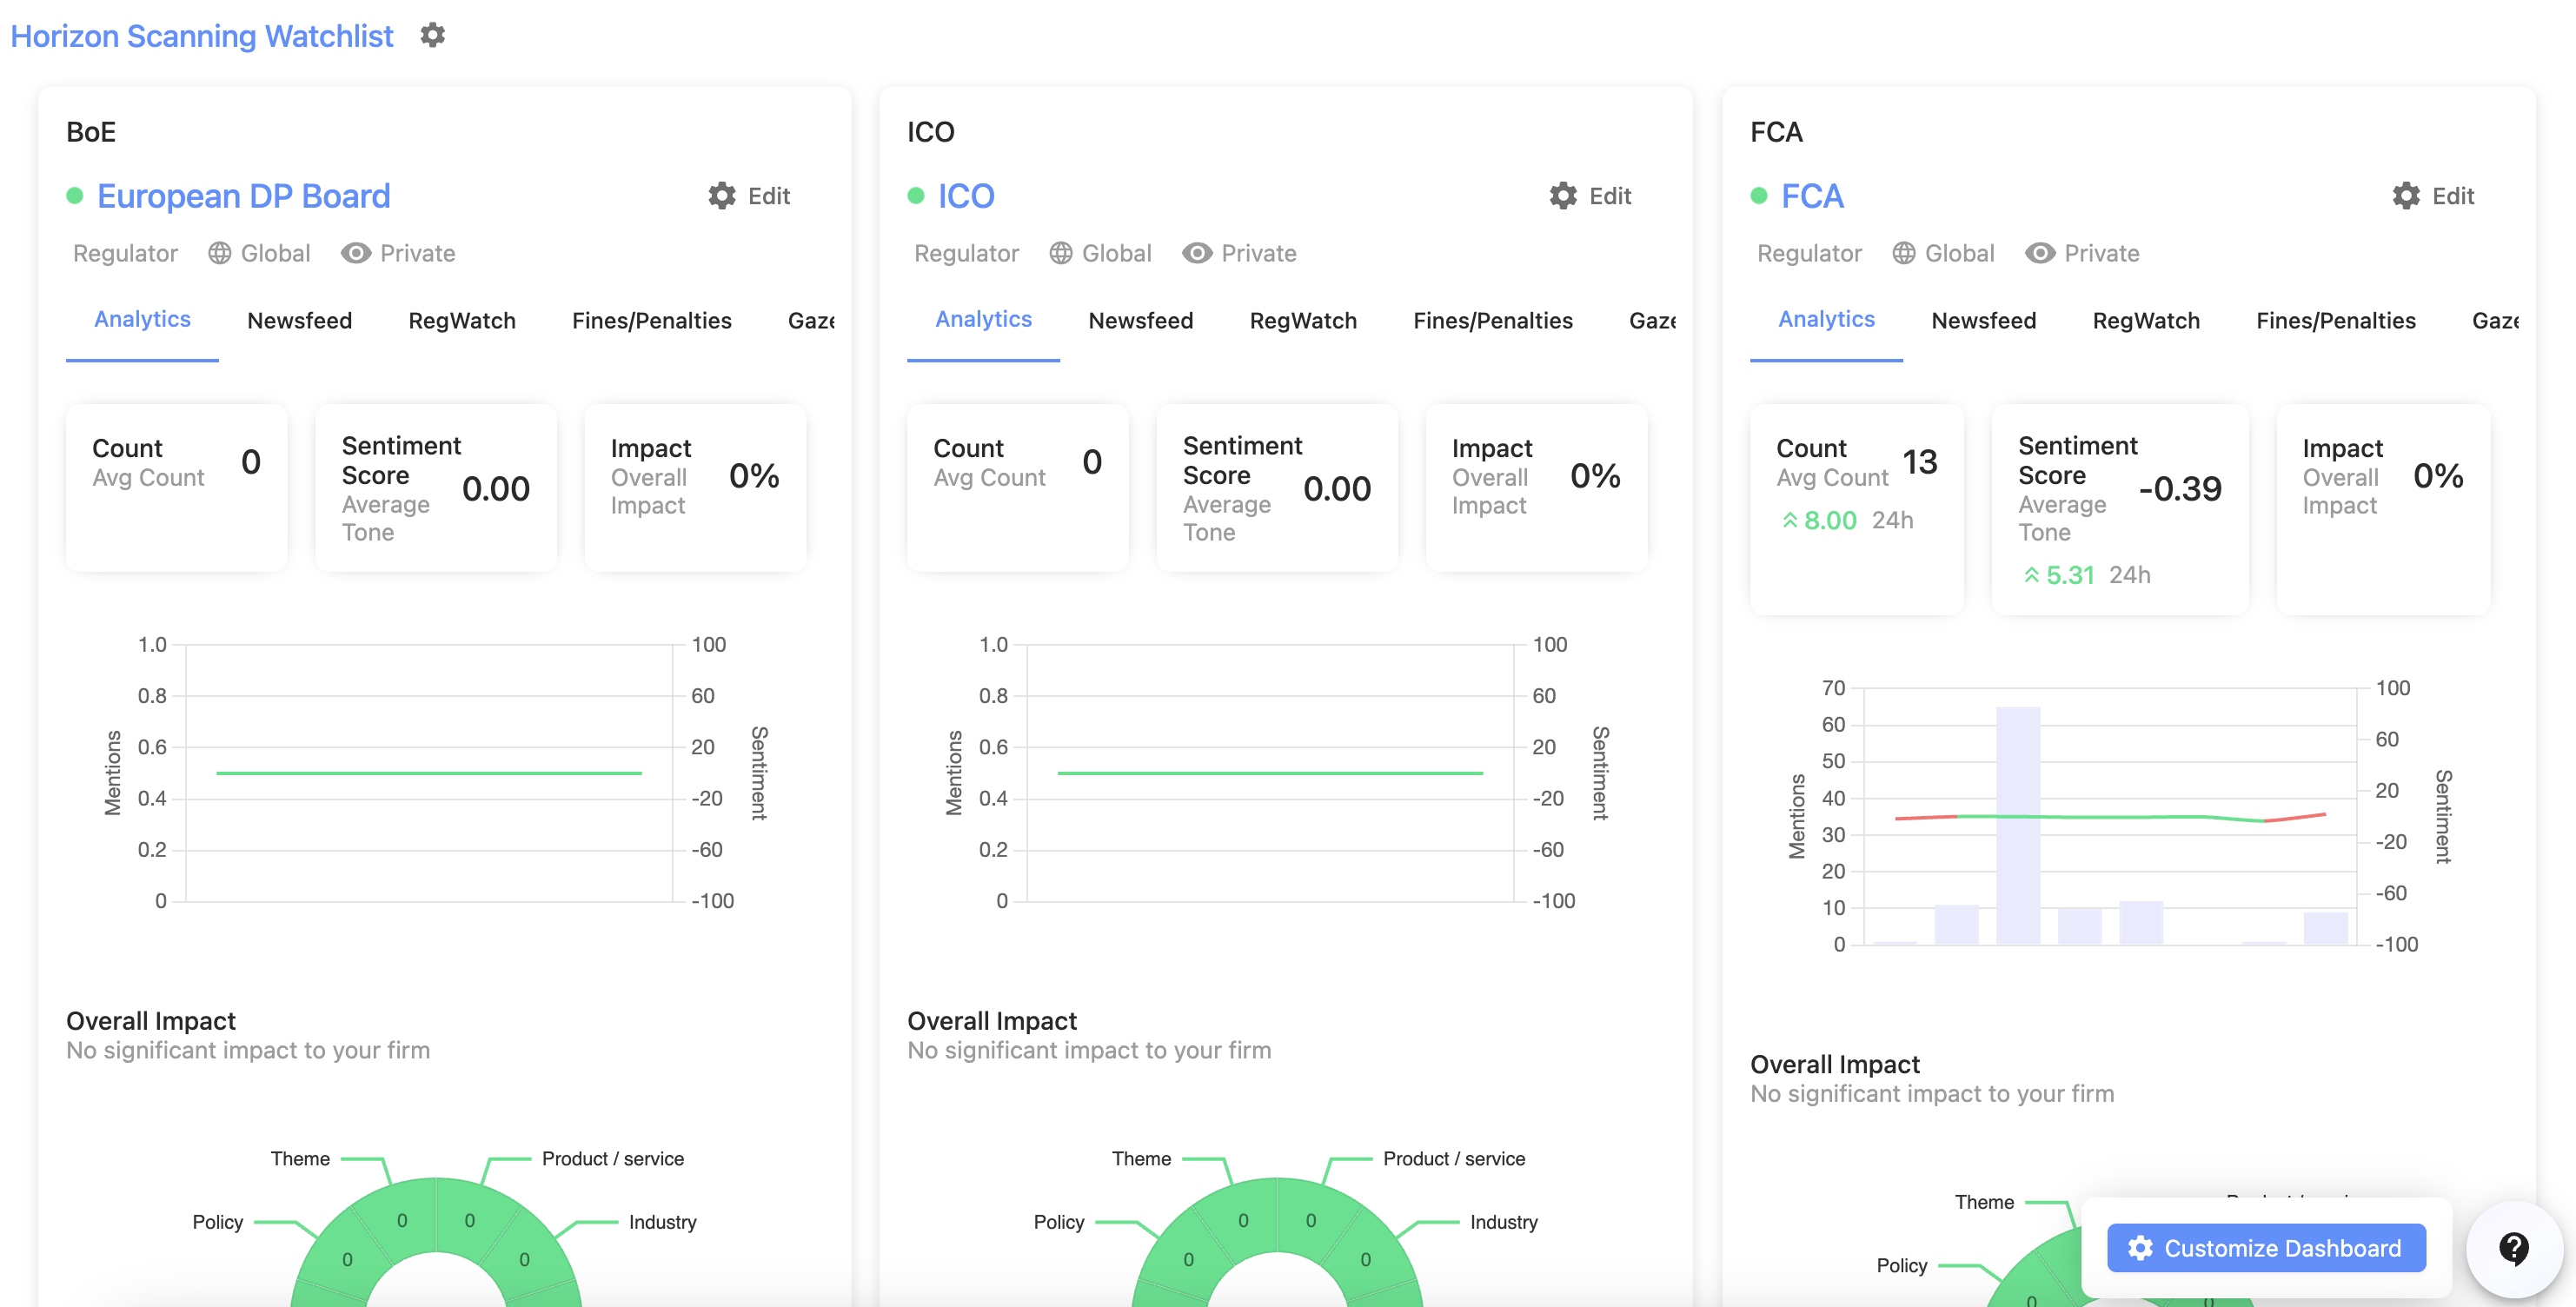Click the Edit gear in the BoE card
The width and height of the screenshot is (2576, 1307).
[722, 196]
